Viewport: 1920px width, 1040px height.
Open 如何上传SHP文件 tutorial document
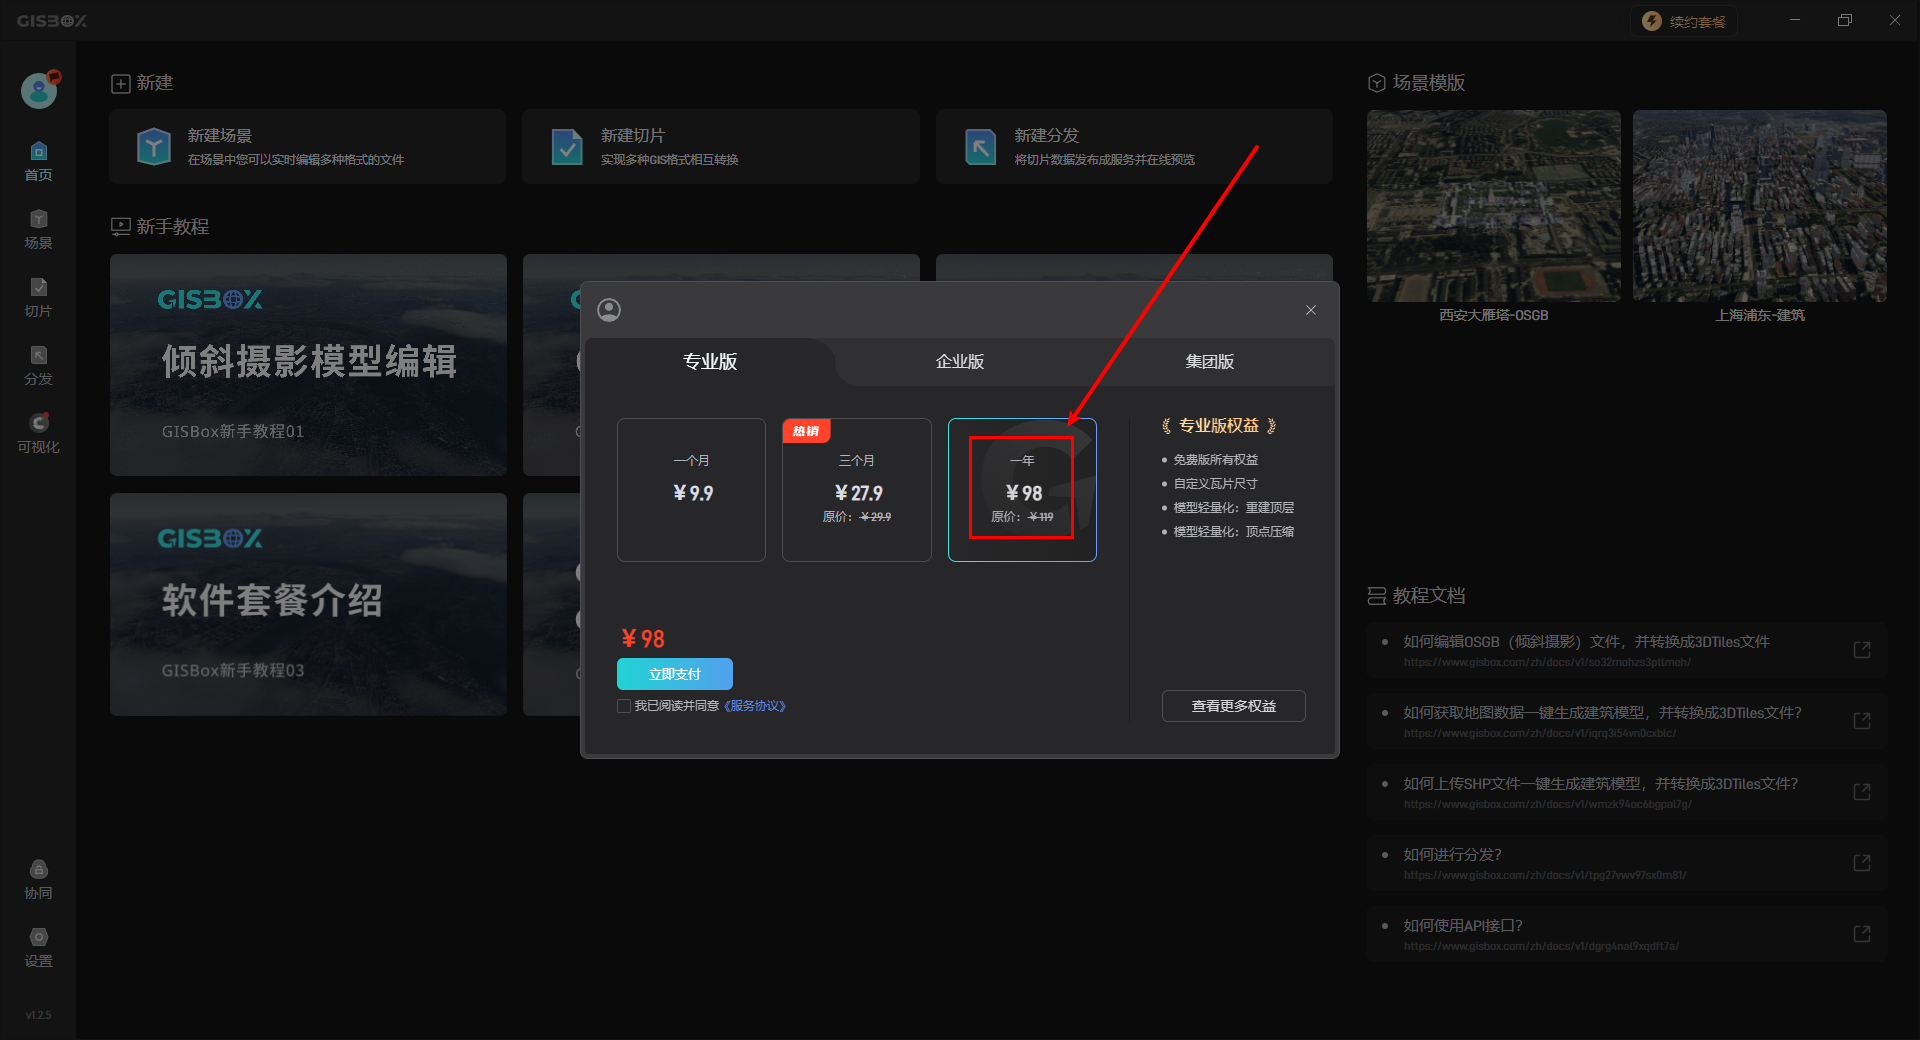click(1627, 792)
